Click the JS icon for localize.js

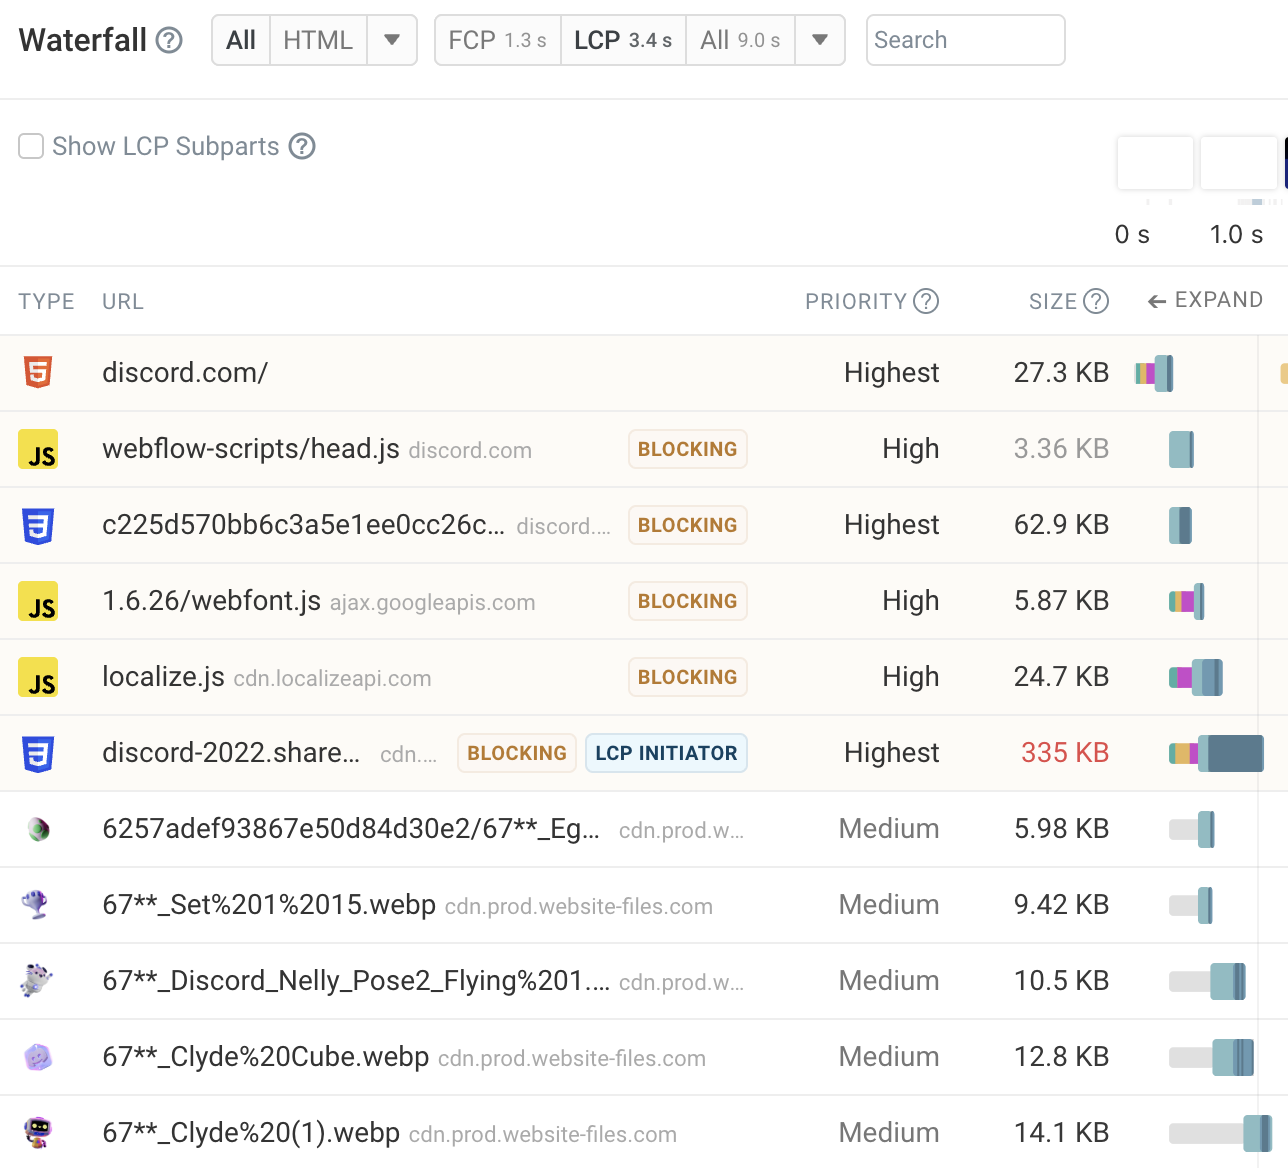pyautogui.click(x=38, y=677)
